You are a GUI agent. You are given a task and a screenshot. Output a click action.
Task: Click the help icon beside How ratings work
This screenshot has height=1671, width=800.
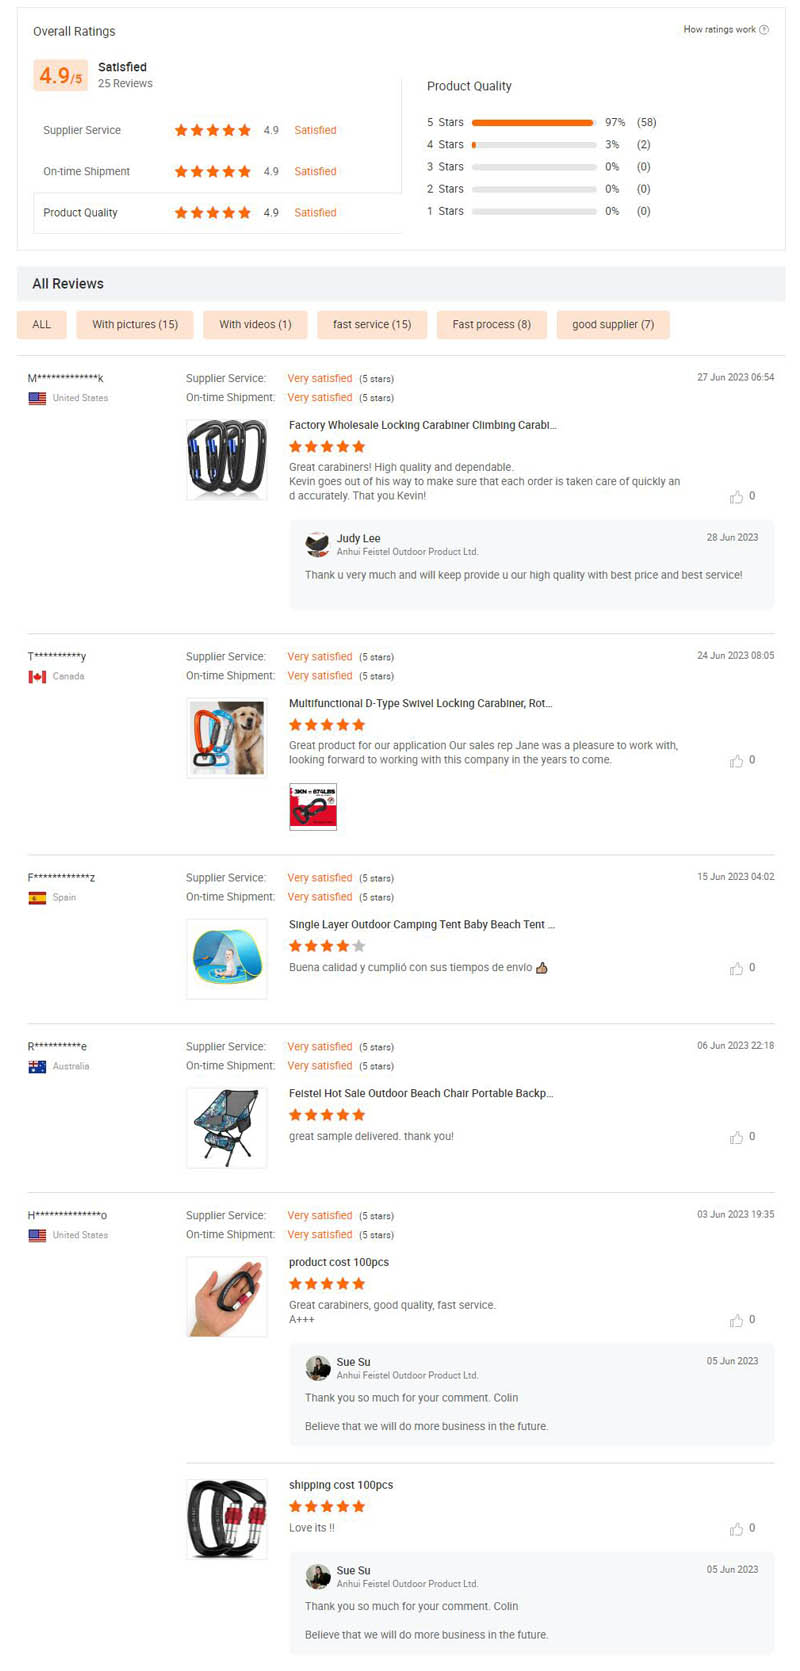point(764,30)
